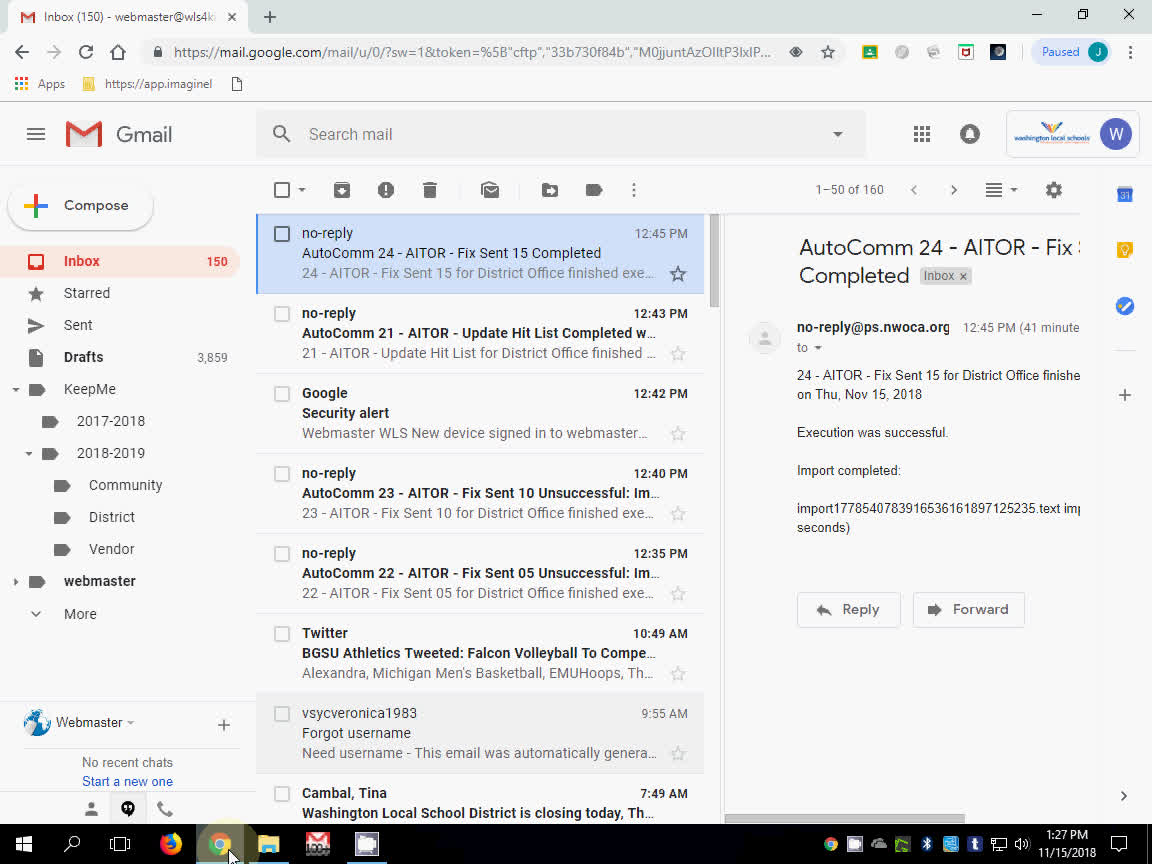Image resolution: width=1152 pixels, height=864 pixels.
Task: Click the Start a new one chat link
Action: coord(127,781)
